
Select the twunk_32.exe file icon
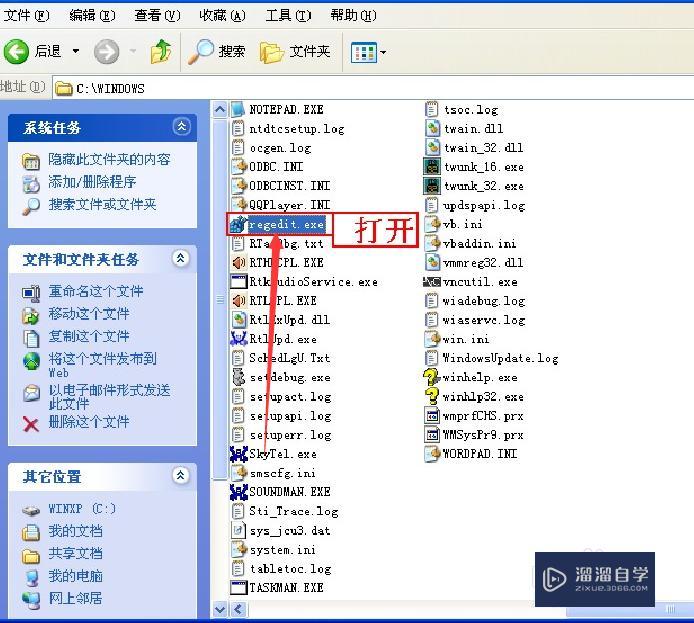click(x=432, y=186)
